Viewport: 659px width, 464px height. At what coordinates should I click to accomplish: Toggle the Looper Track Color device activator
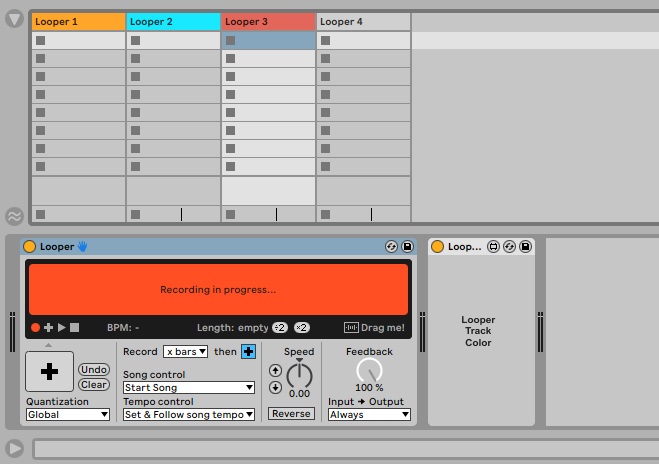pyautogui.click(x=437, y=247)
